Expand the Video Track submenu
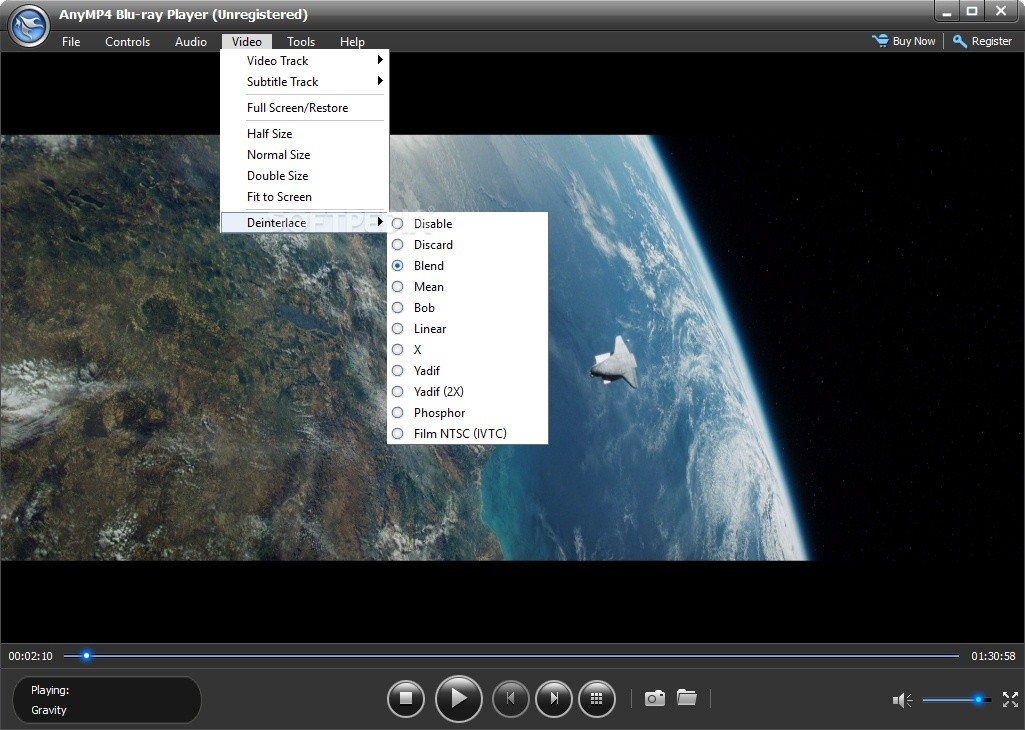The height and width of the screenshot is (730, 1025). coord(305,61)
